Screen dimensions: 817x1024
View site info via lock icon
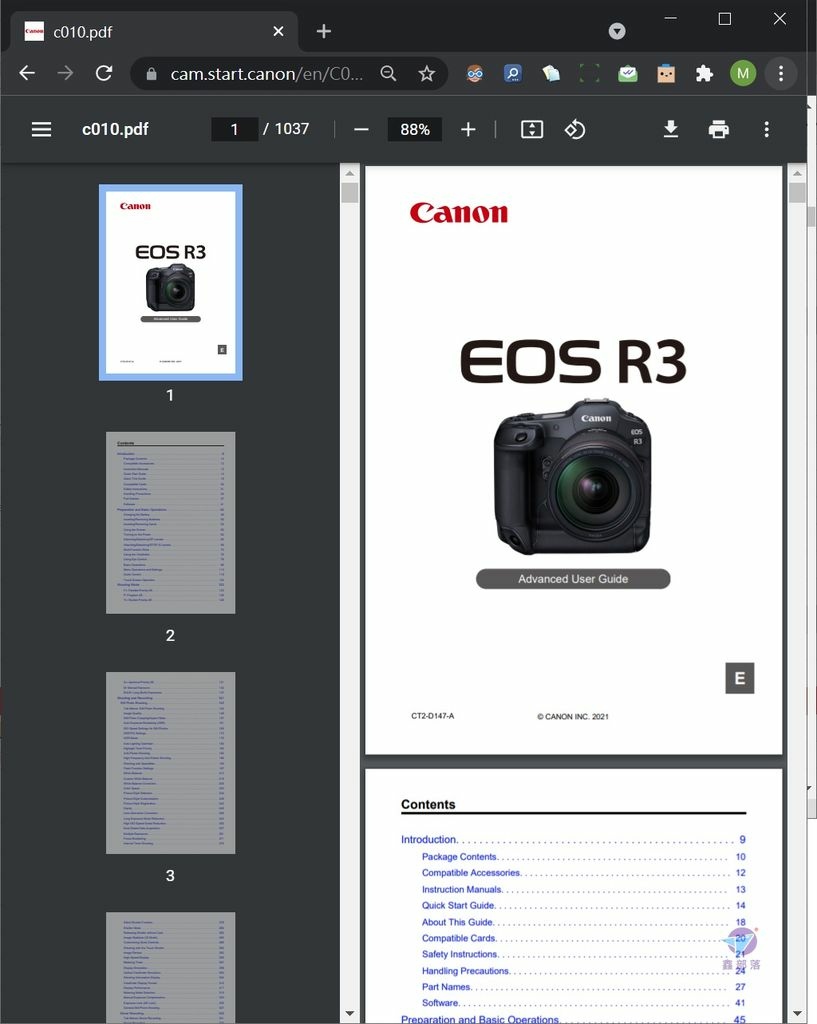(x=152, y=74)
